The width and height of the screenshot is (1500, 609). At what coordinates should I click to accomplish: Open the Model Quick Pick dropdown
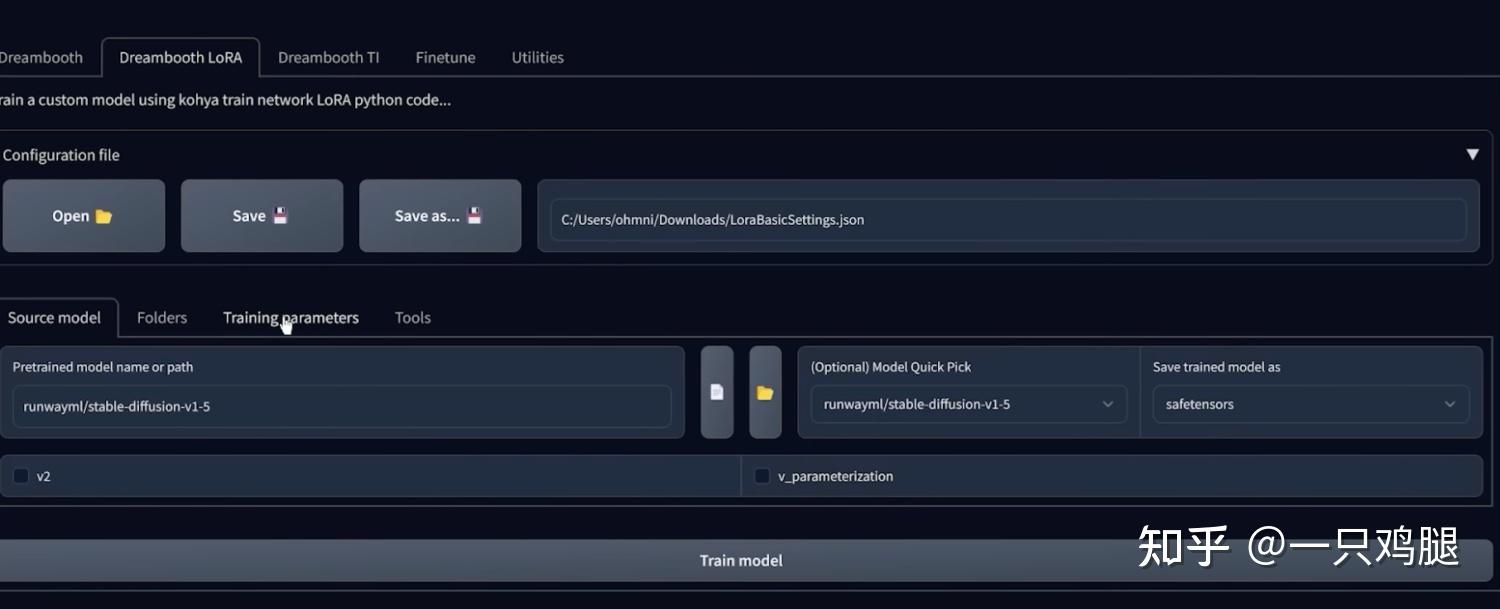[1107, 404]
